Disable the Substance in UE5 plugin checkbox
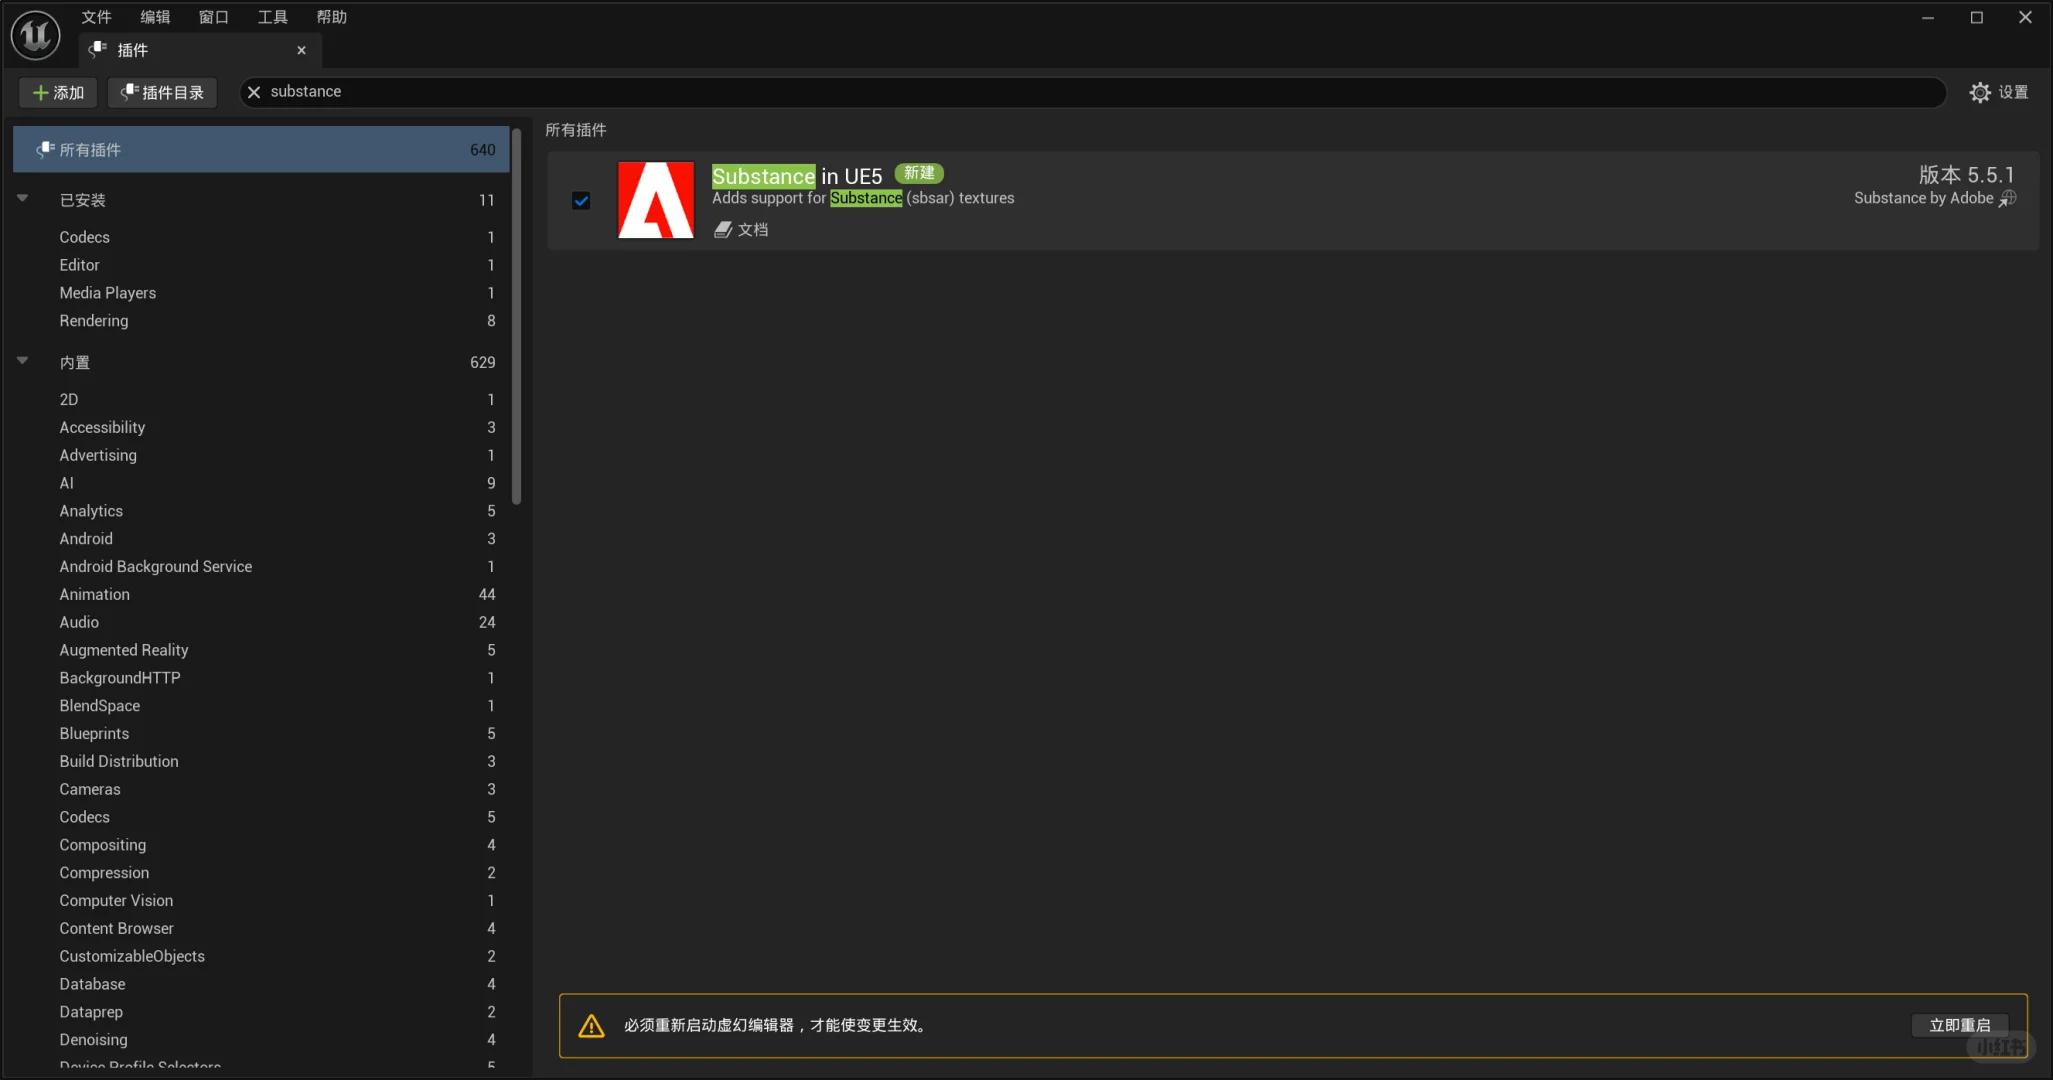 click(581, 201)
